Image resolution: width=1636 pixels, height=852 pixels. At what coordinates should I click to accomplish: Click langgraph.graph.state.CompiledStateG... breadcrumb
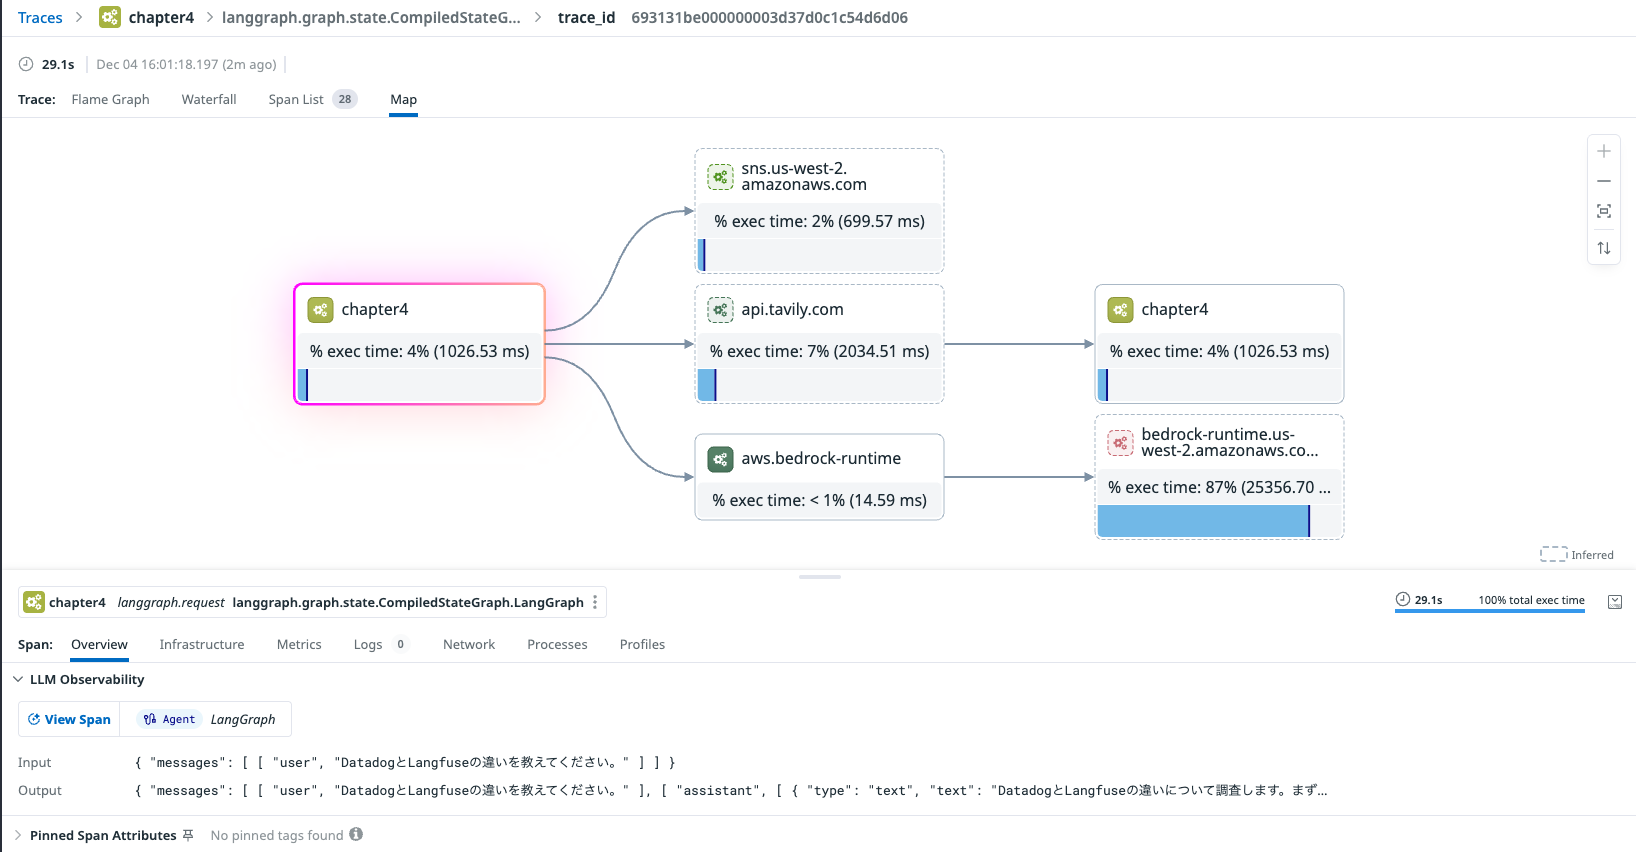pos(371,17)
